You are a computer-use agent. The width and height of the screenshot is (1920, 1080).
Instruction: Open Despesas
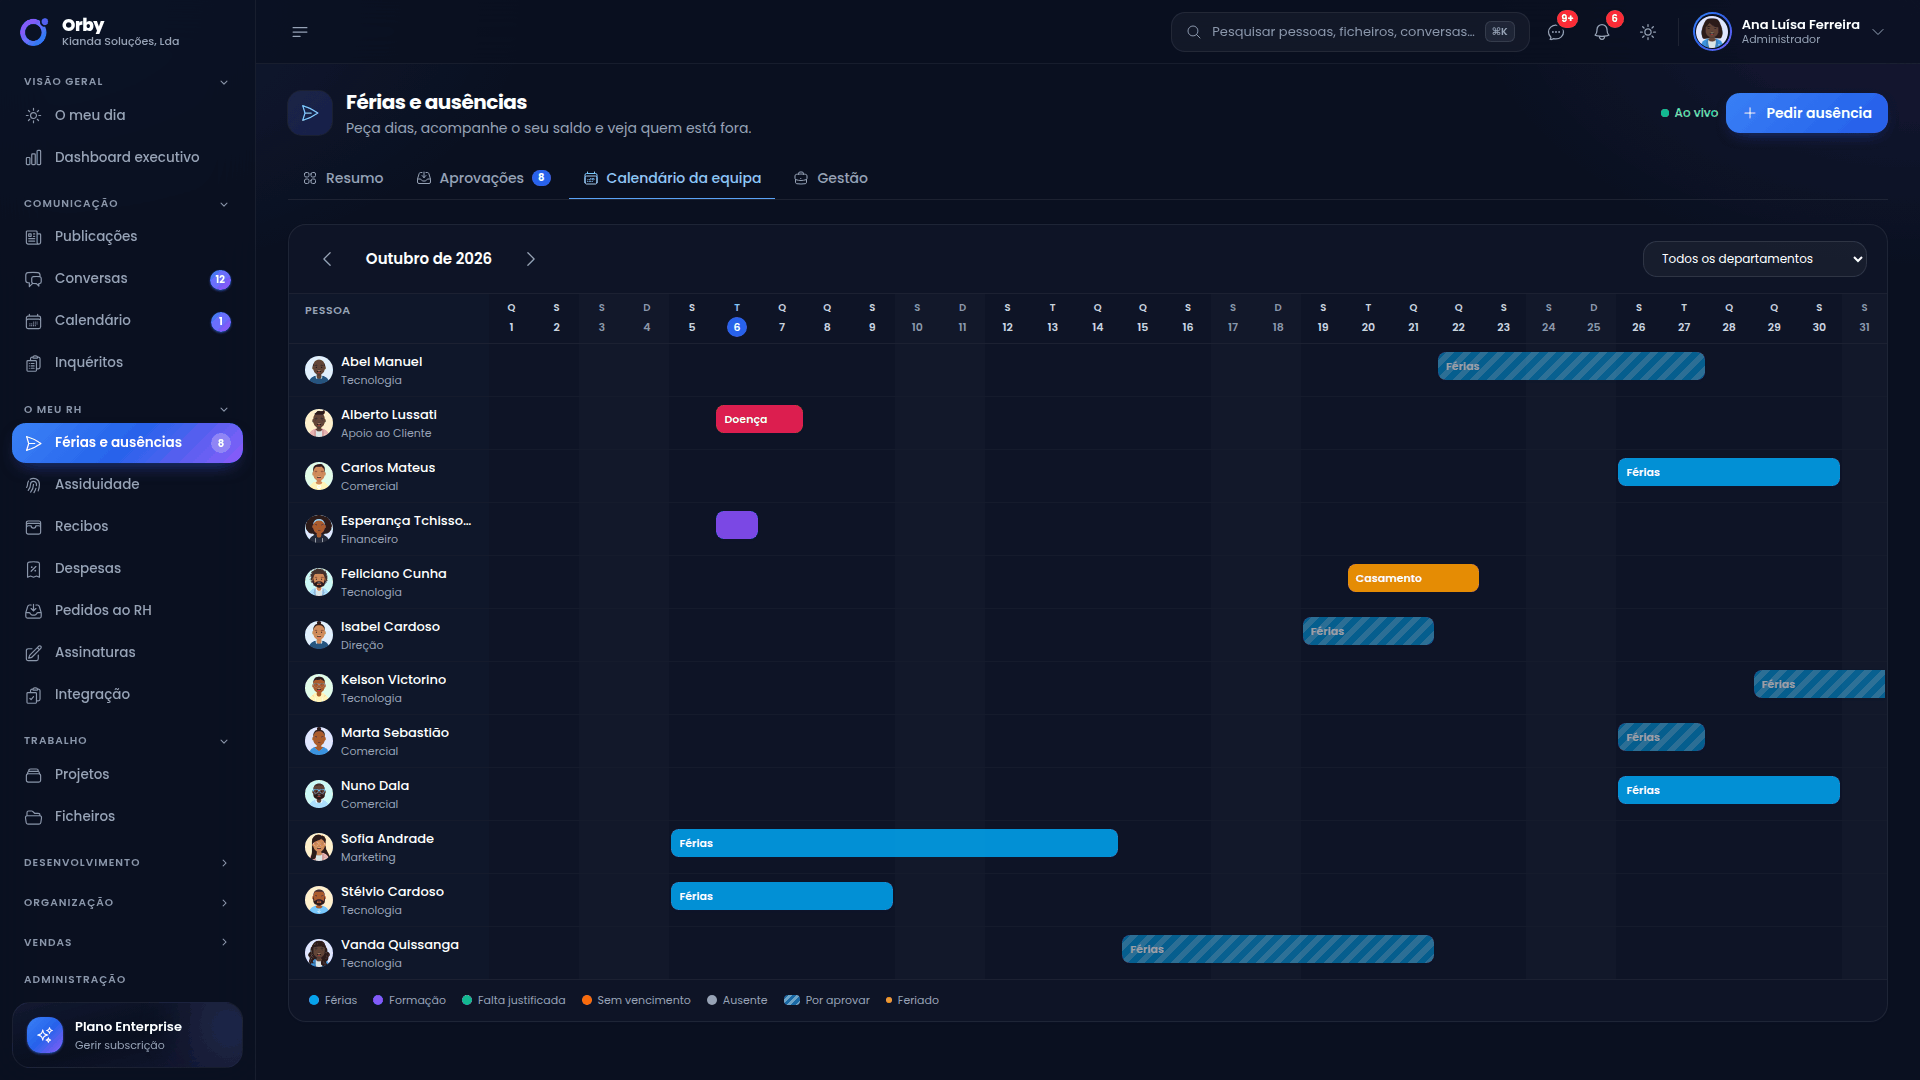point(127,568)
